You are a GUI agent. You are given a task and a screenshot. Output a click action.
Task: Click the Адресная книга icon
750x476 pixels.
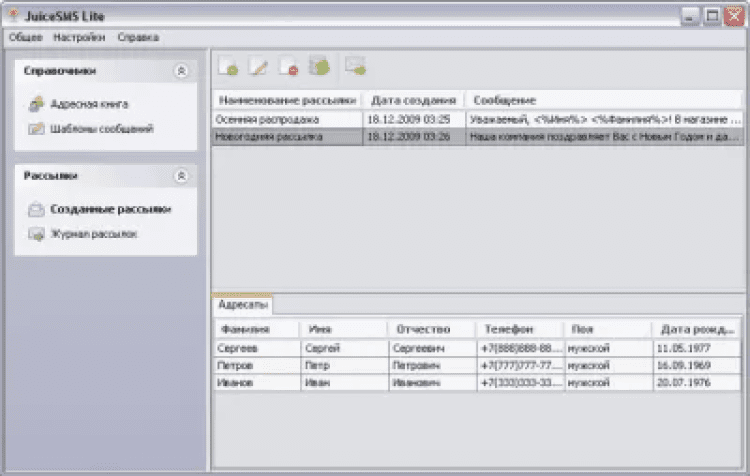[x=36, y=104]
